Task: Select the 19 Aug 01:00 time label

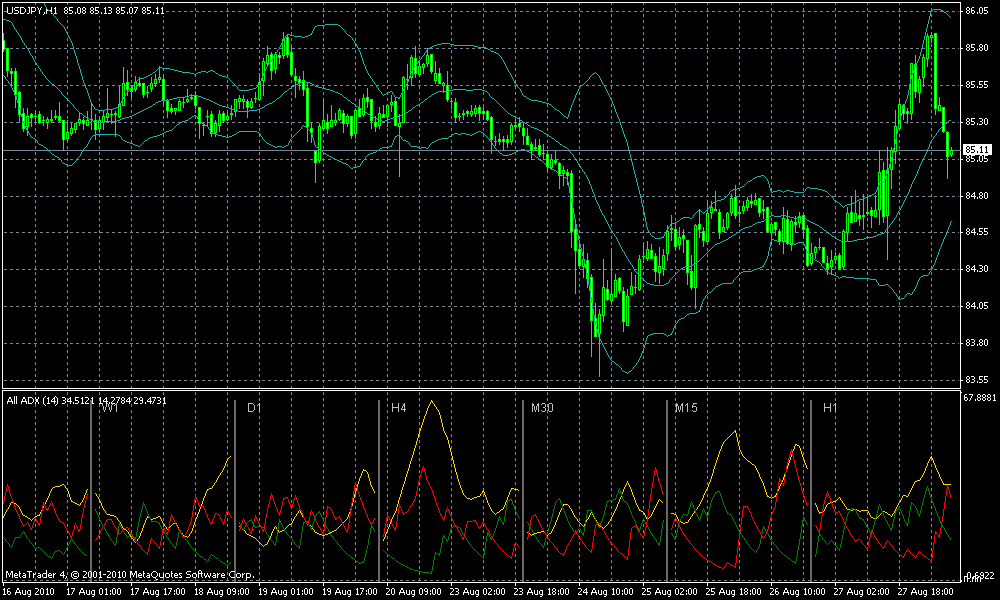Action: pyautogui.click(x=286, y=592)
